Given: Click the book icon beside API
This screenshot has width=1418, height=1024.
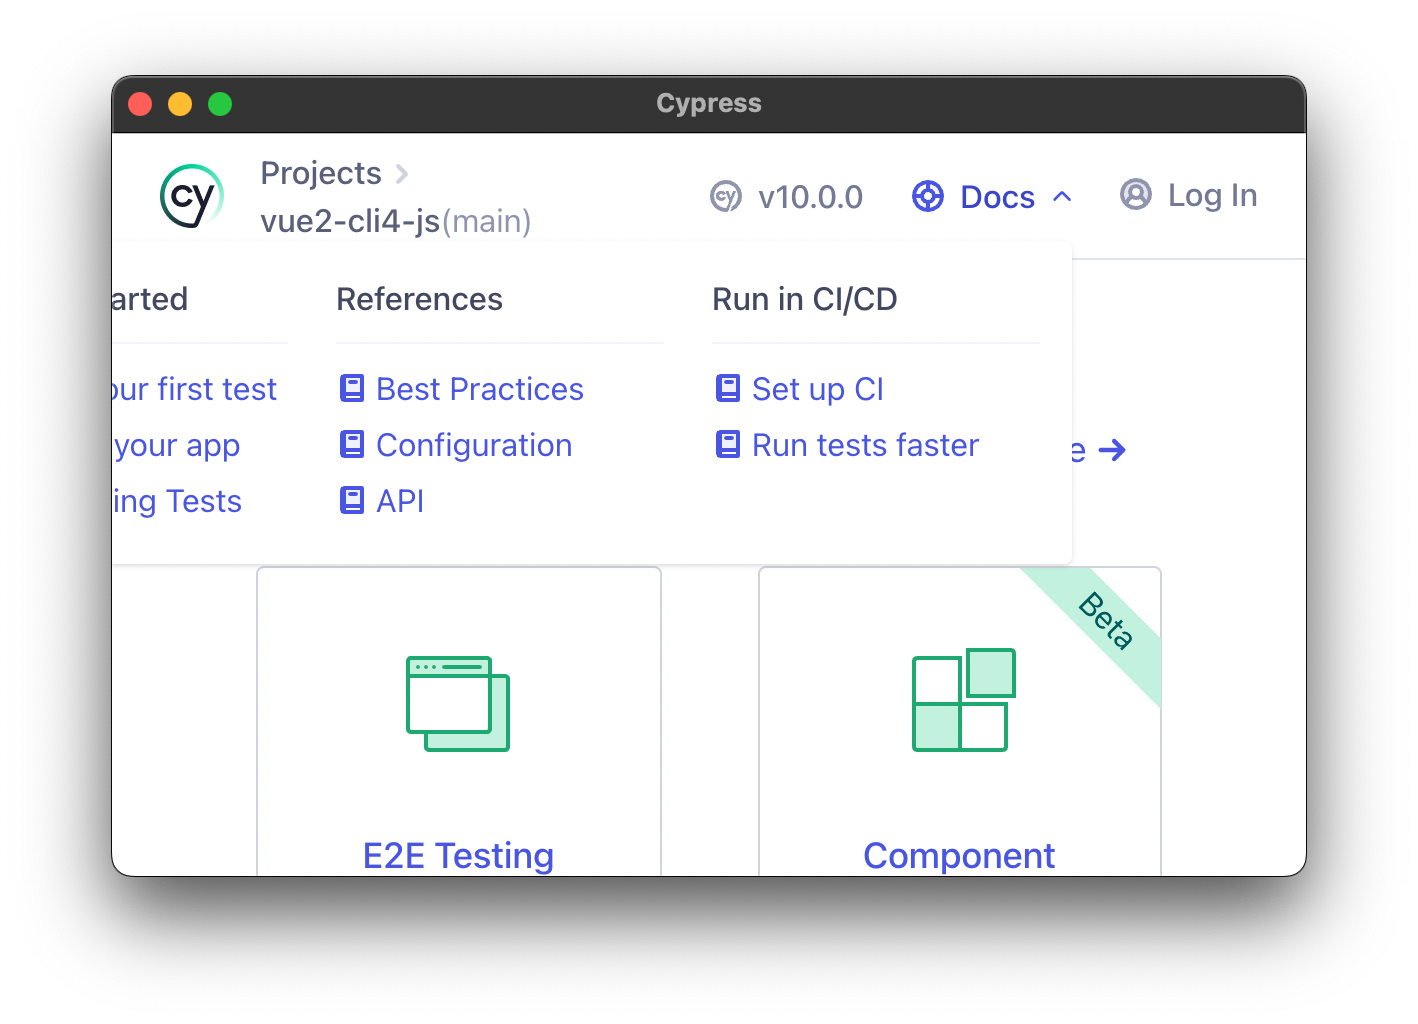Looking at the screenshot, I should 352,500.
